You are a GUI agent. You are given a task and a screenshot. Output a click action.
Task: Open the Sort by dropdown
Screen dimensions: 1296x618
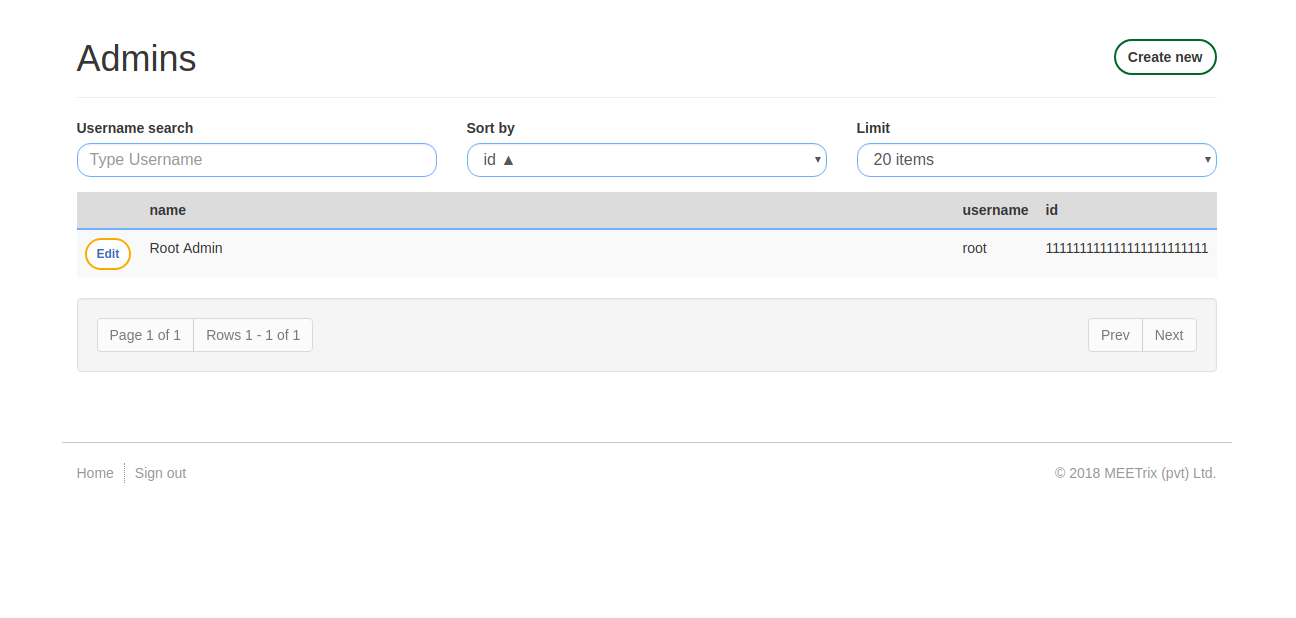point(646,159)
